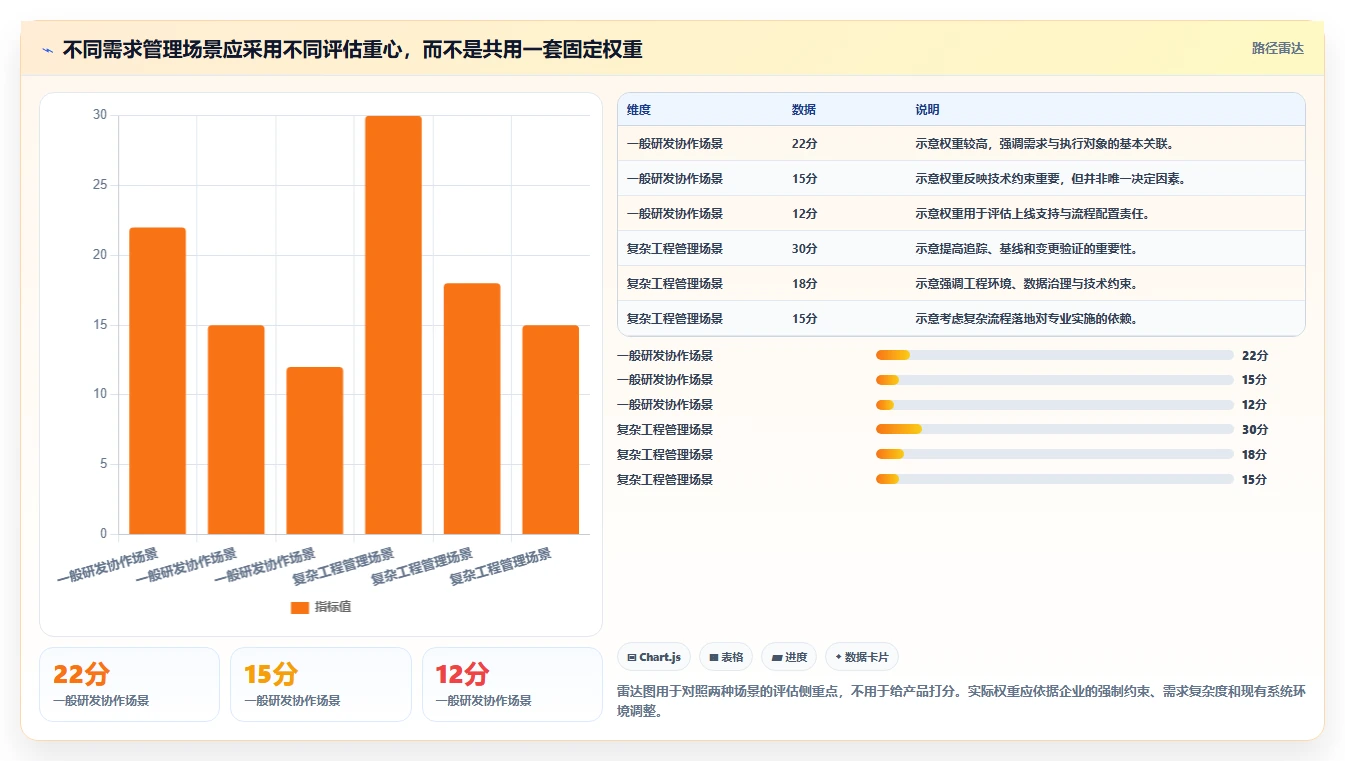Click the lightning icon beside the title

point(47,49)
